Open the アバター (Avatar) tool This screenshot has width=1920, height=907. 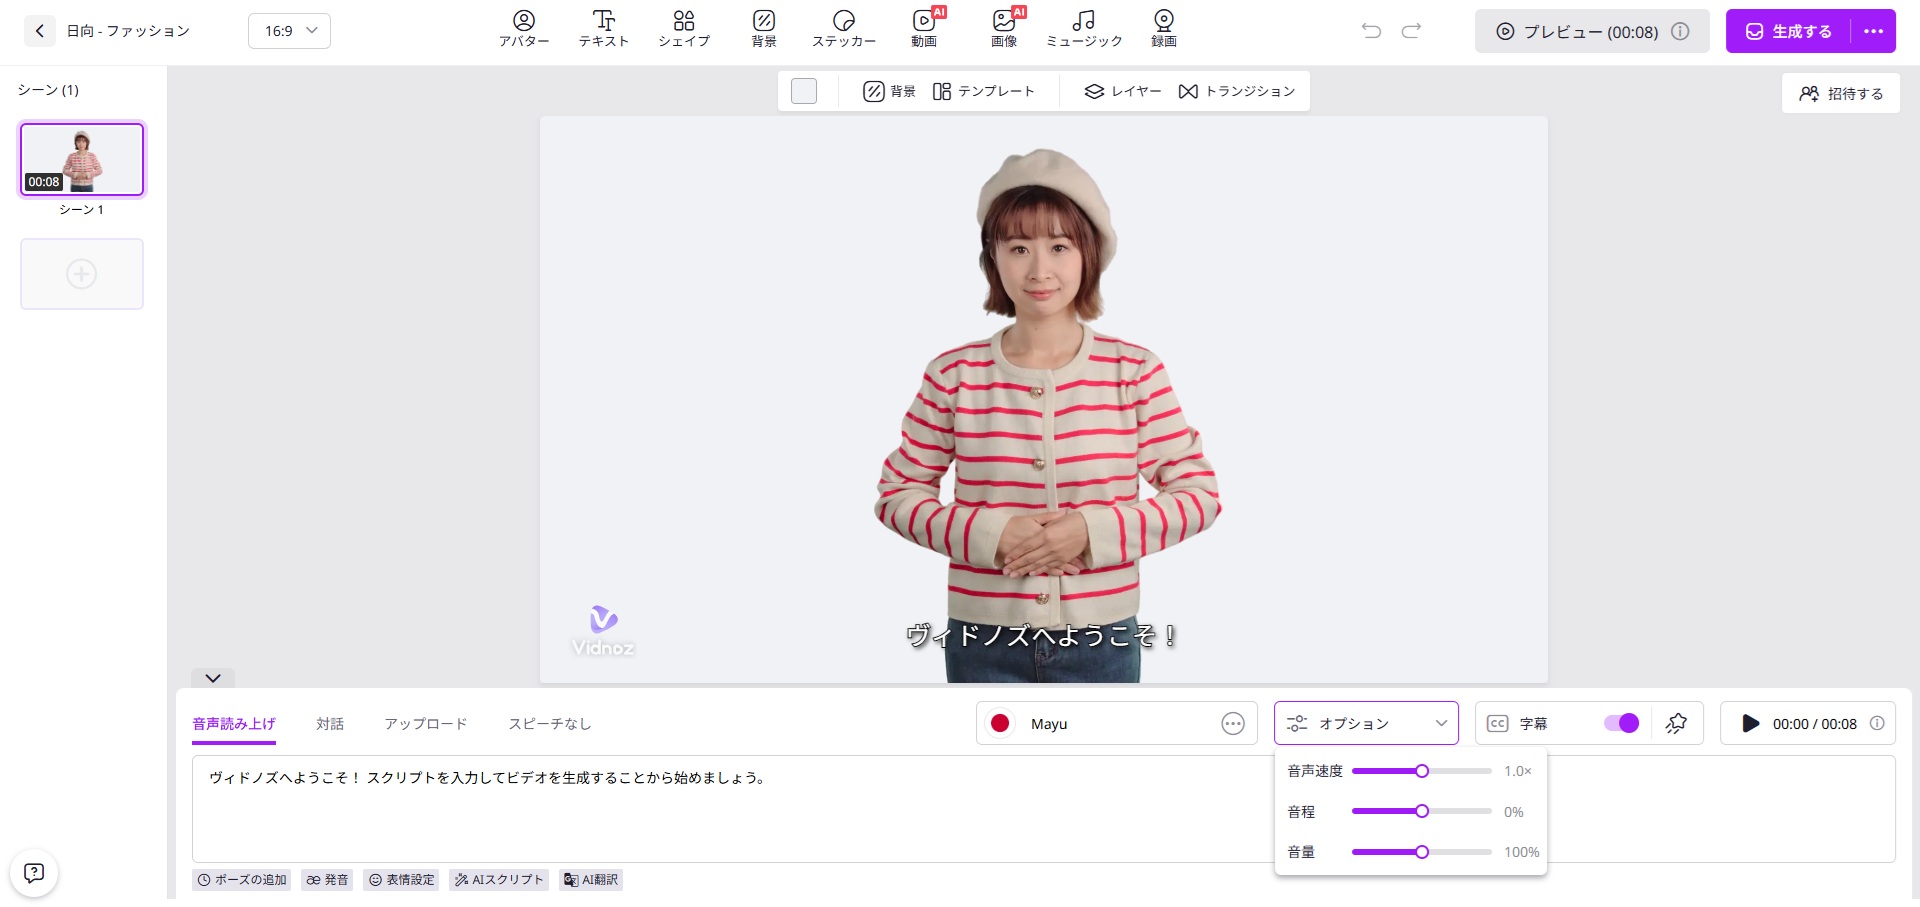[524, 29]
